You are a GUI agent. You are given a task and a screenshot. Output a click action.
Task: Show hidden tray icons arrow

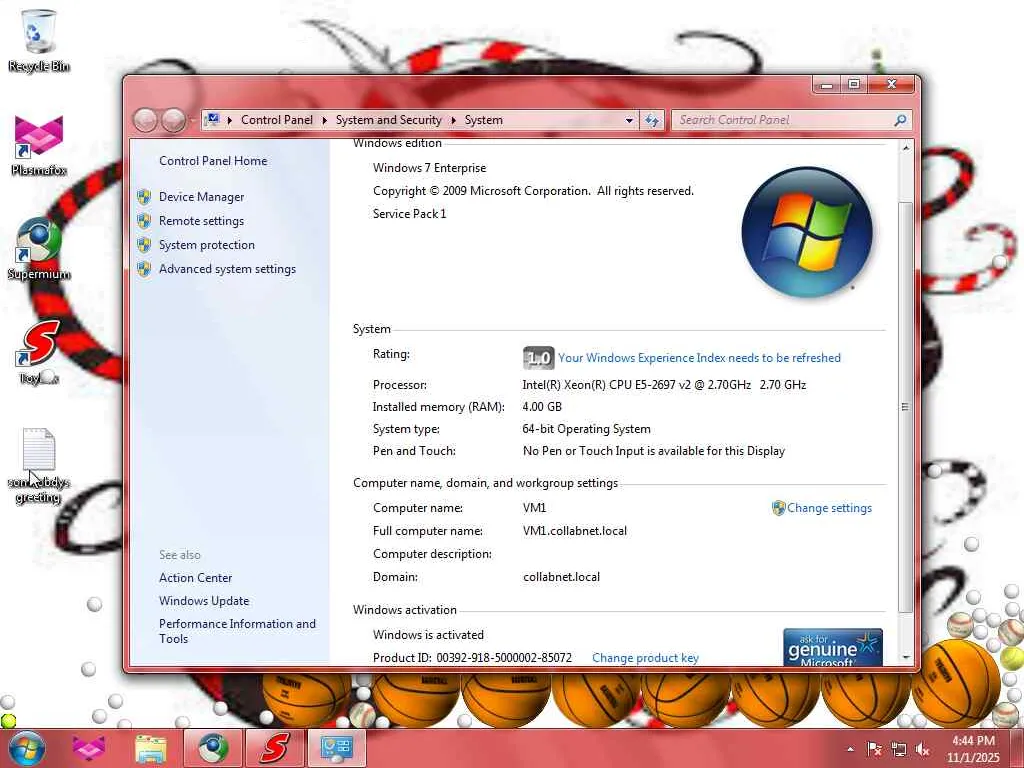(850, 750)
